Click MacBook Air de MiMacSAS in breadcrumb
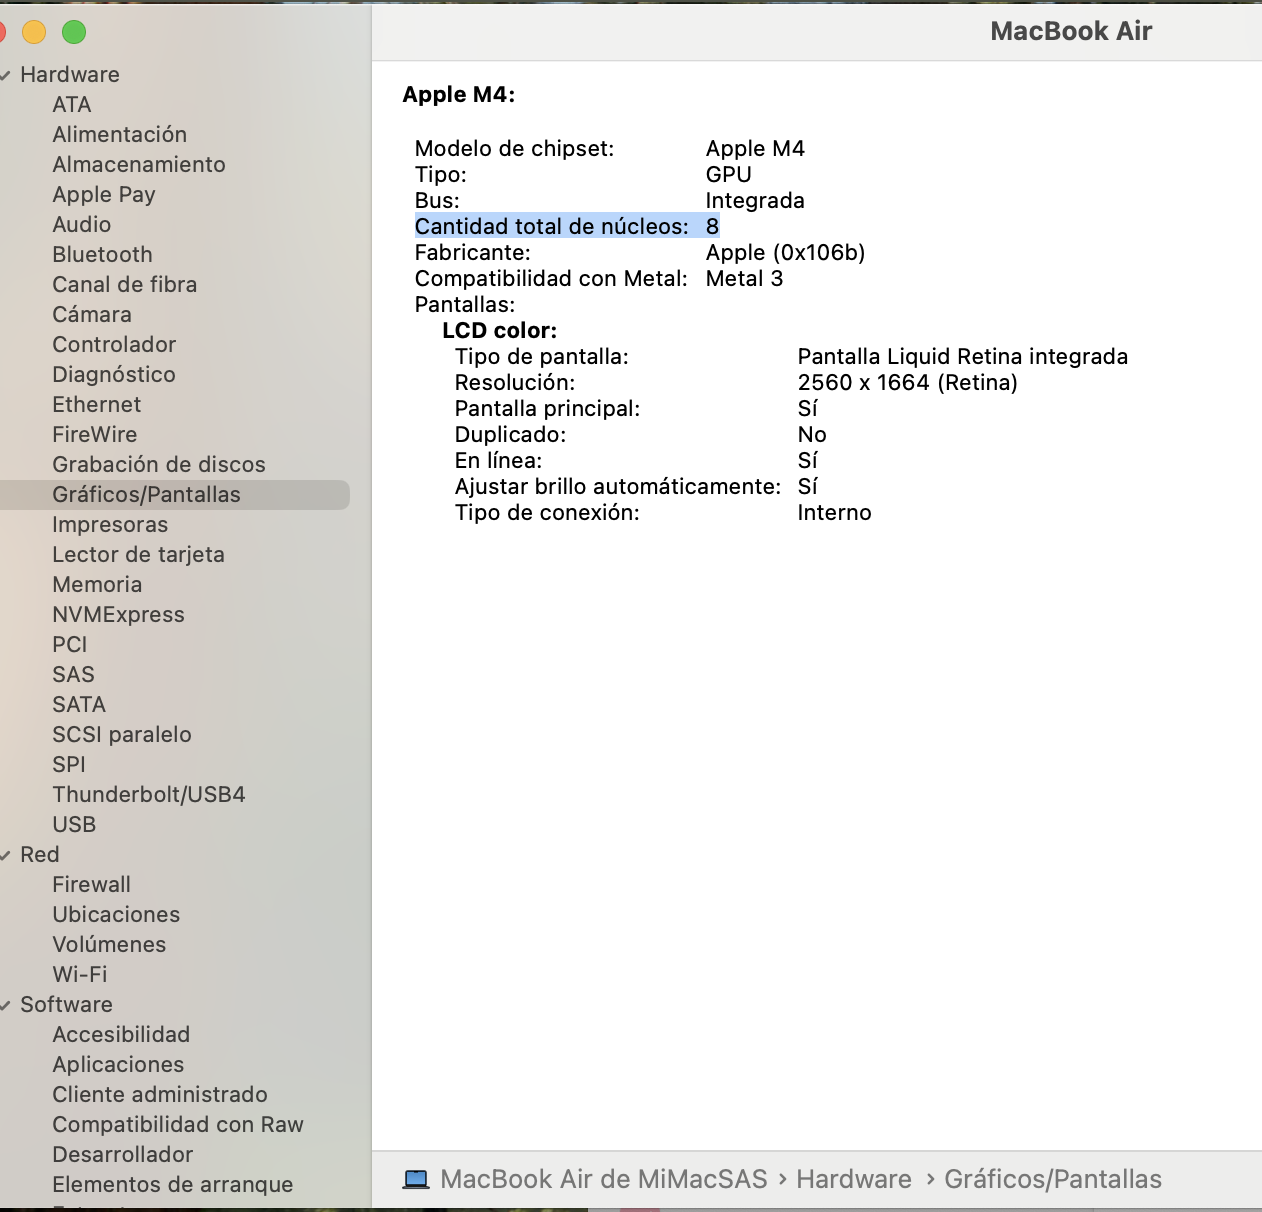 click(600, 1179)
